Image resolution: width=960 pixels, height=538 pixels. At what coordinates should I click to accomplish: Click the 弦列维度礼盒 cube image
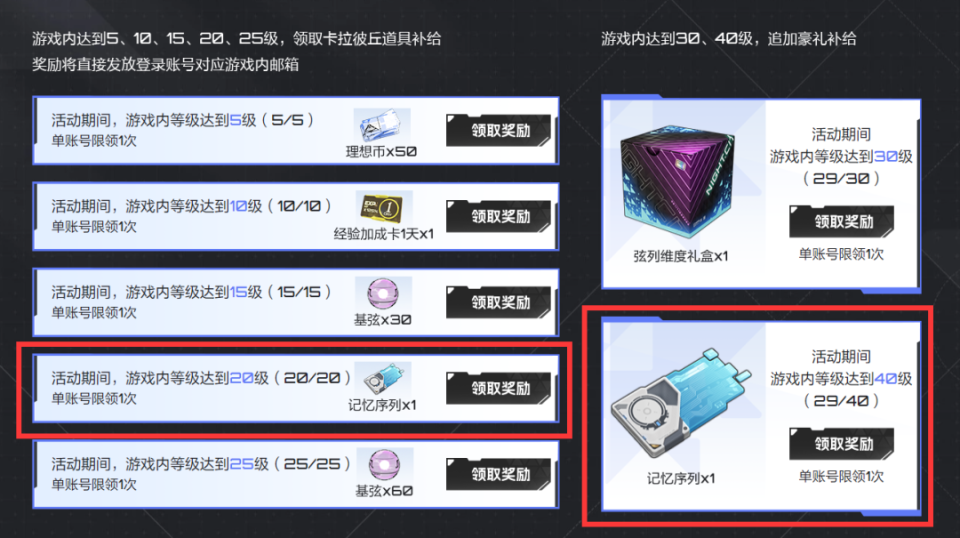pos(677,181)
